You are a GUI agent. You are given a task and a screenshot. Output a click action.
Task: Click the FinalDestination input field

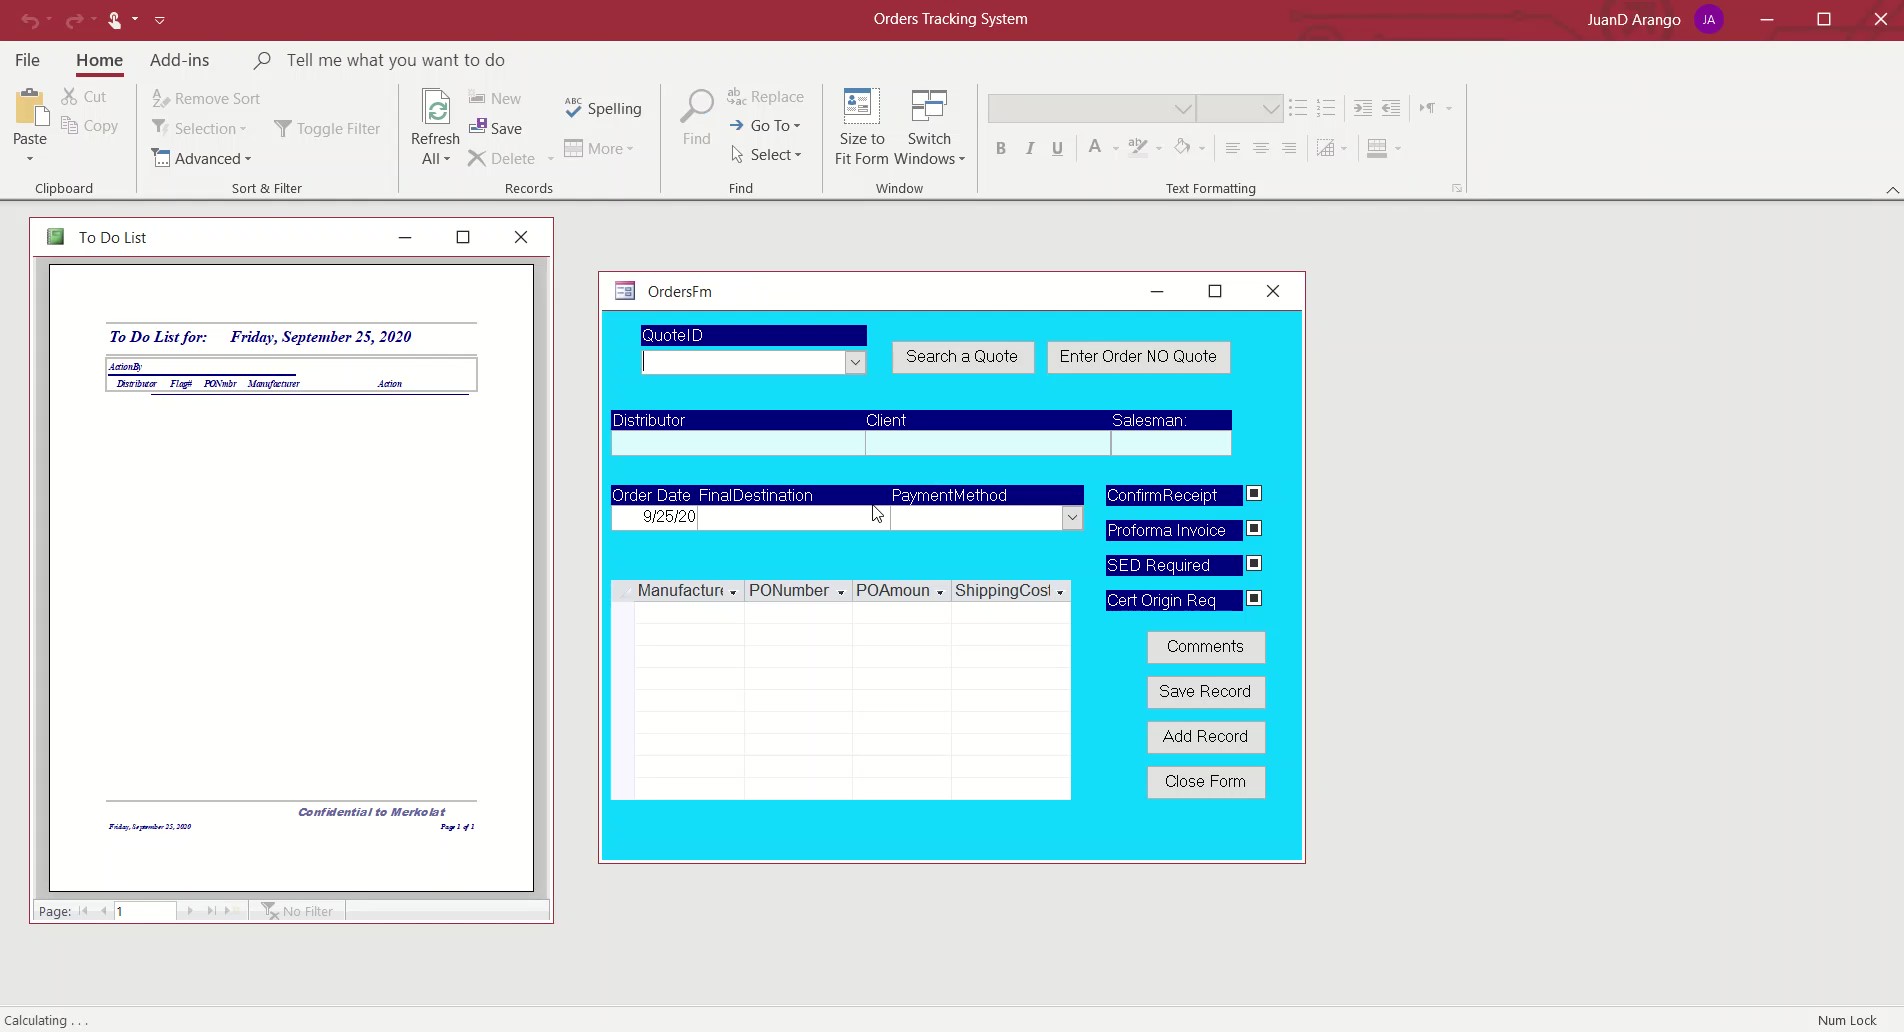[793, 517]
